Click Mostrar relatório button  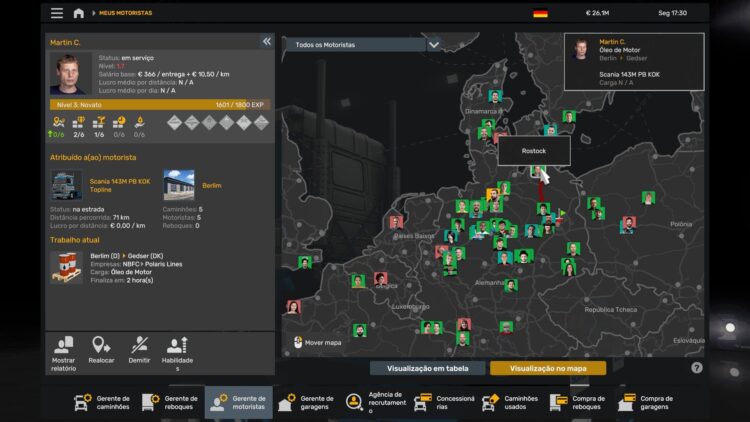tap(64, 354)
